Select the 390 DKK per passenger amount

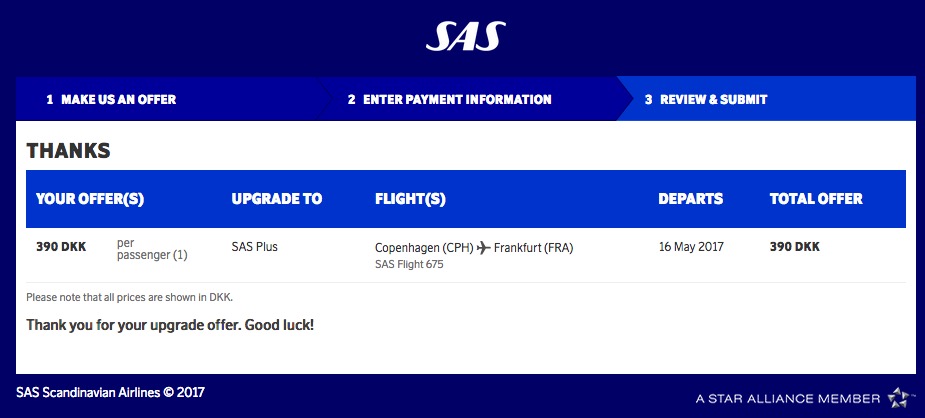click(61, 247)
